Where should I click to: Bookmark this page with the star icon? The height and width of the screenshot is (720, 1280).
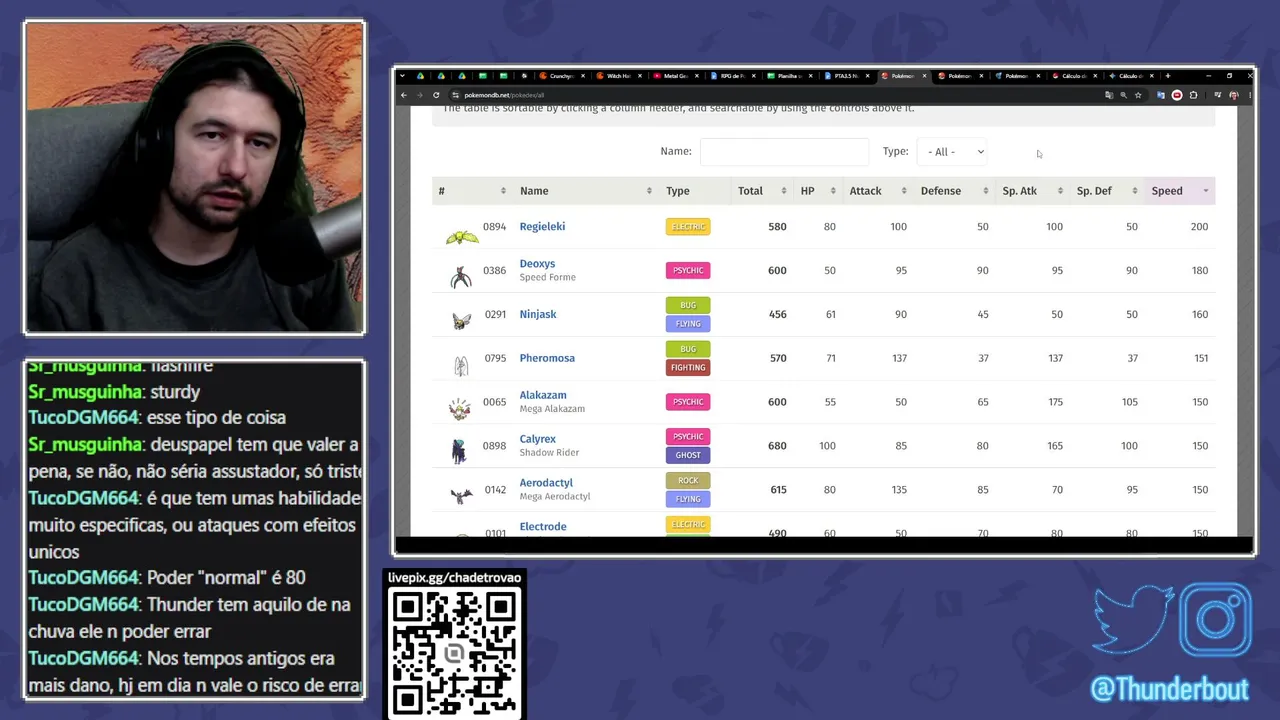[1138, 95]
